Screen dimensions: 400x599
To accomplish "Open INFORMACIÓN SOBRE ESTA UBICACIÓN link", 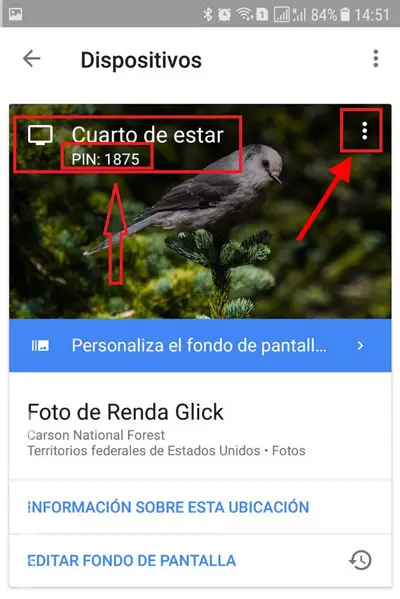I will point(168,507).
